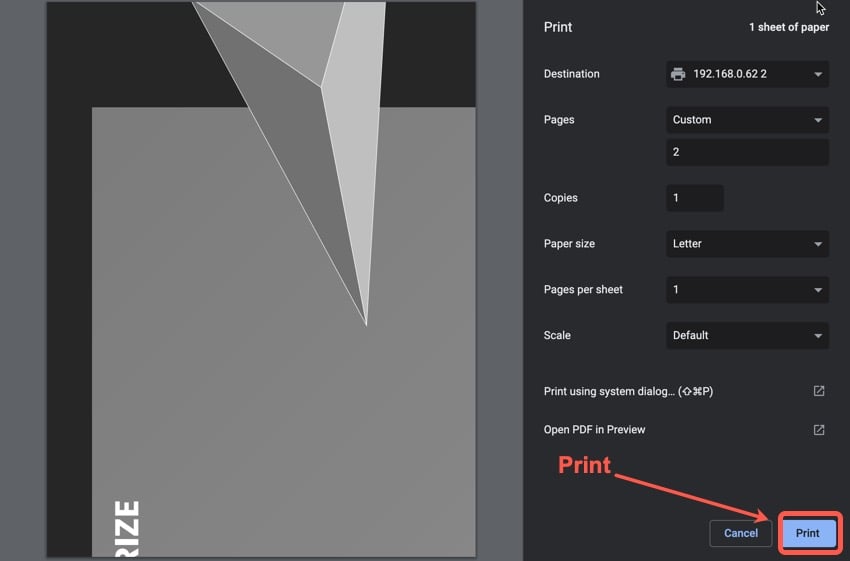Click the custom page range field
Screen dimensions: 850x561
[x=747, y=153]
